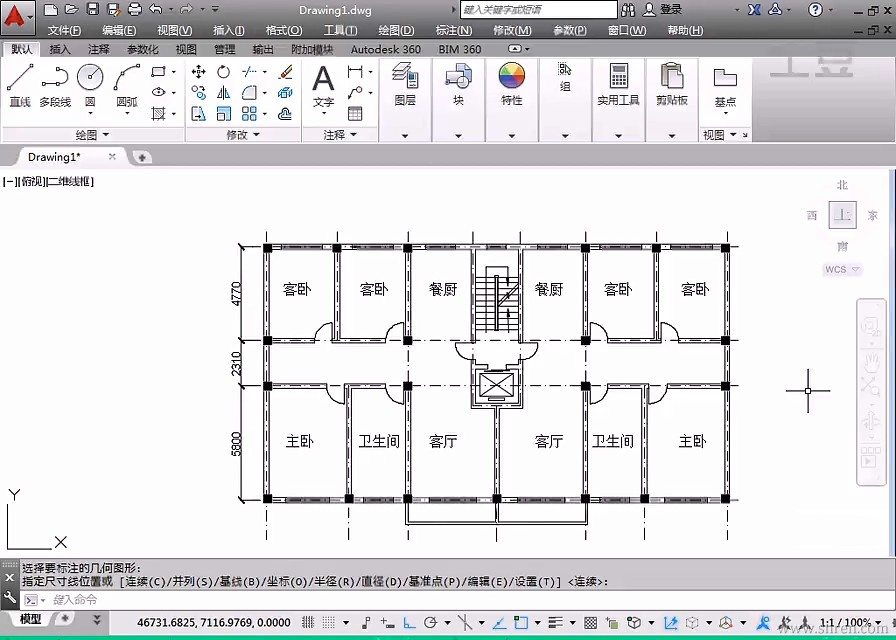The image size is (896, 640).
Task: Open the WCS coordinate system dropdown
Action: click(843, 270)
